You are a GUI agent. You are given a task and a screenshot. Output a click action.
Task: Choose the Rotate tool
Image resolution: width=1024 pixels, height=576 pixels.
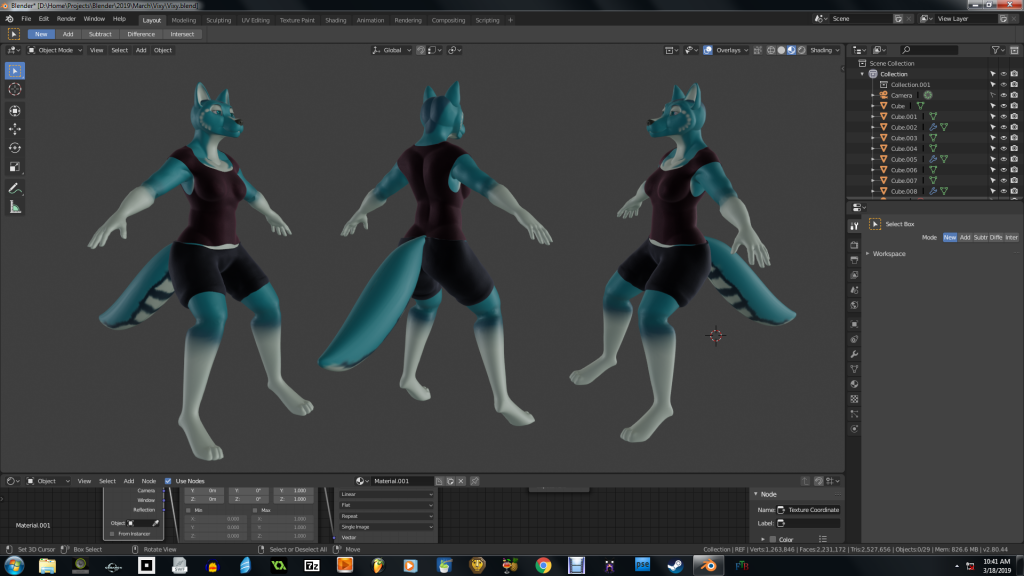[15, 148]
